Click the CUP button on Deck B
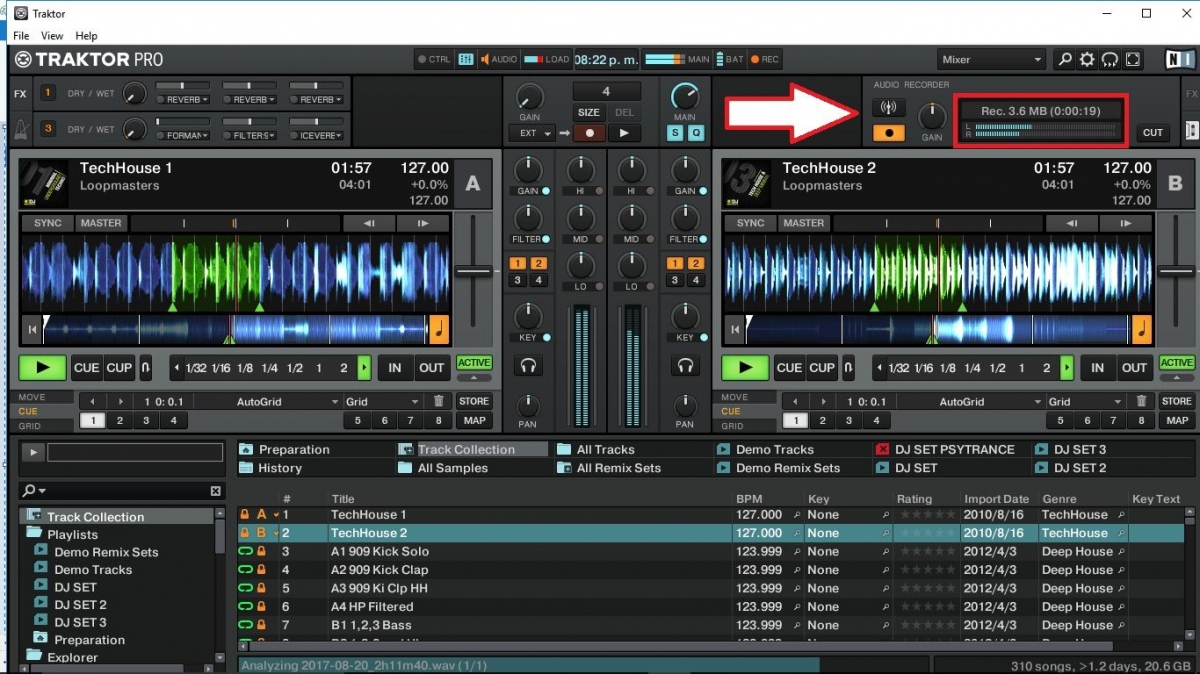The height and width of the screenshot is (674, 1200). coord(822,368)
